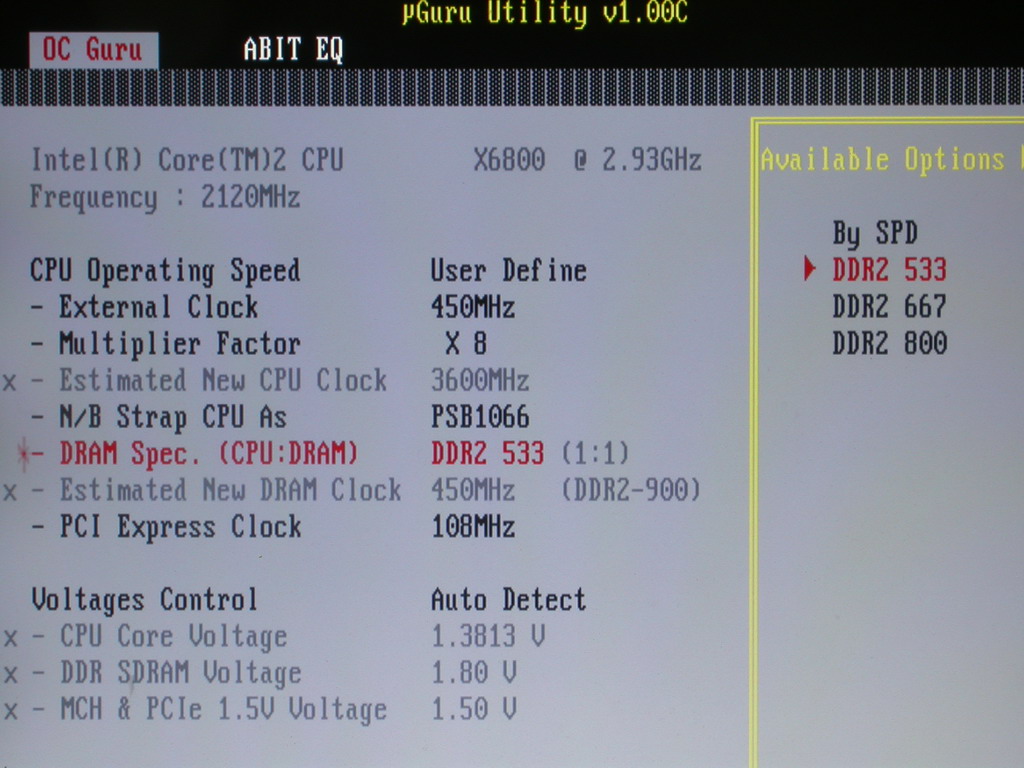
Task: Click the DDR SDRAM Voltage label
Action: (181, 673)
